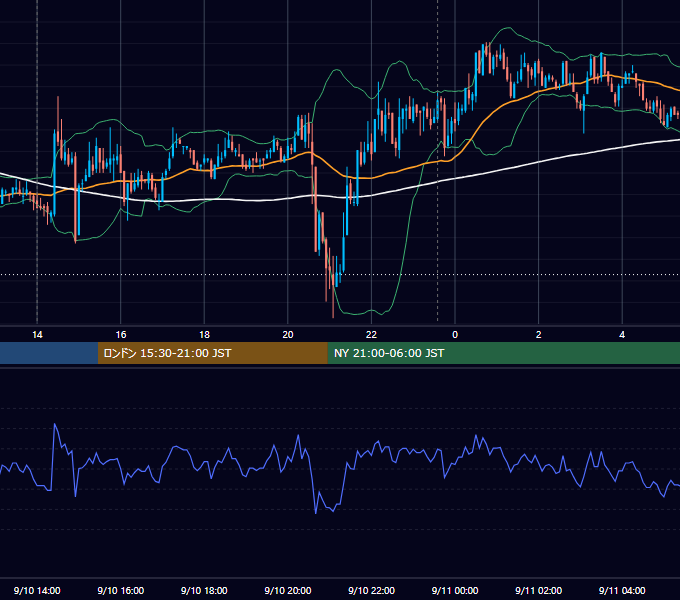This screenshot has width=680, height=600.
Task: Click the NY 21:00-06:00 JST session band
Action: coord(503,353)
